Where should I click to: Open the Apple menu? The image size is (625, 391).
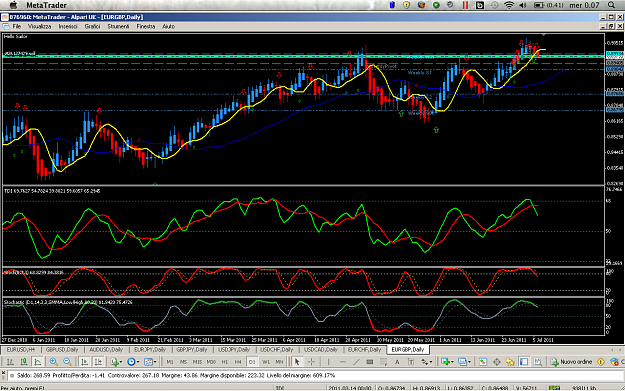(13, 5)
